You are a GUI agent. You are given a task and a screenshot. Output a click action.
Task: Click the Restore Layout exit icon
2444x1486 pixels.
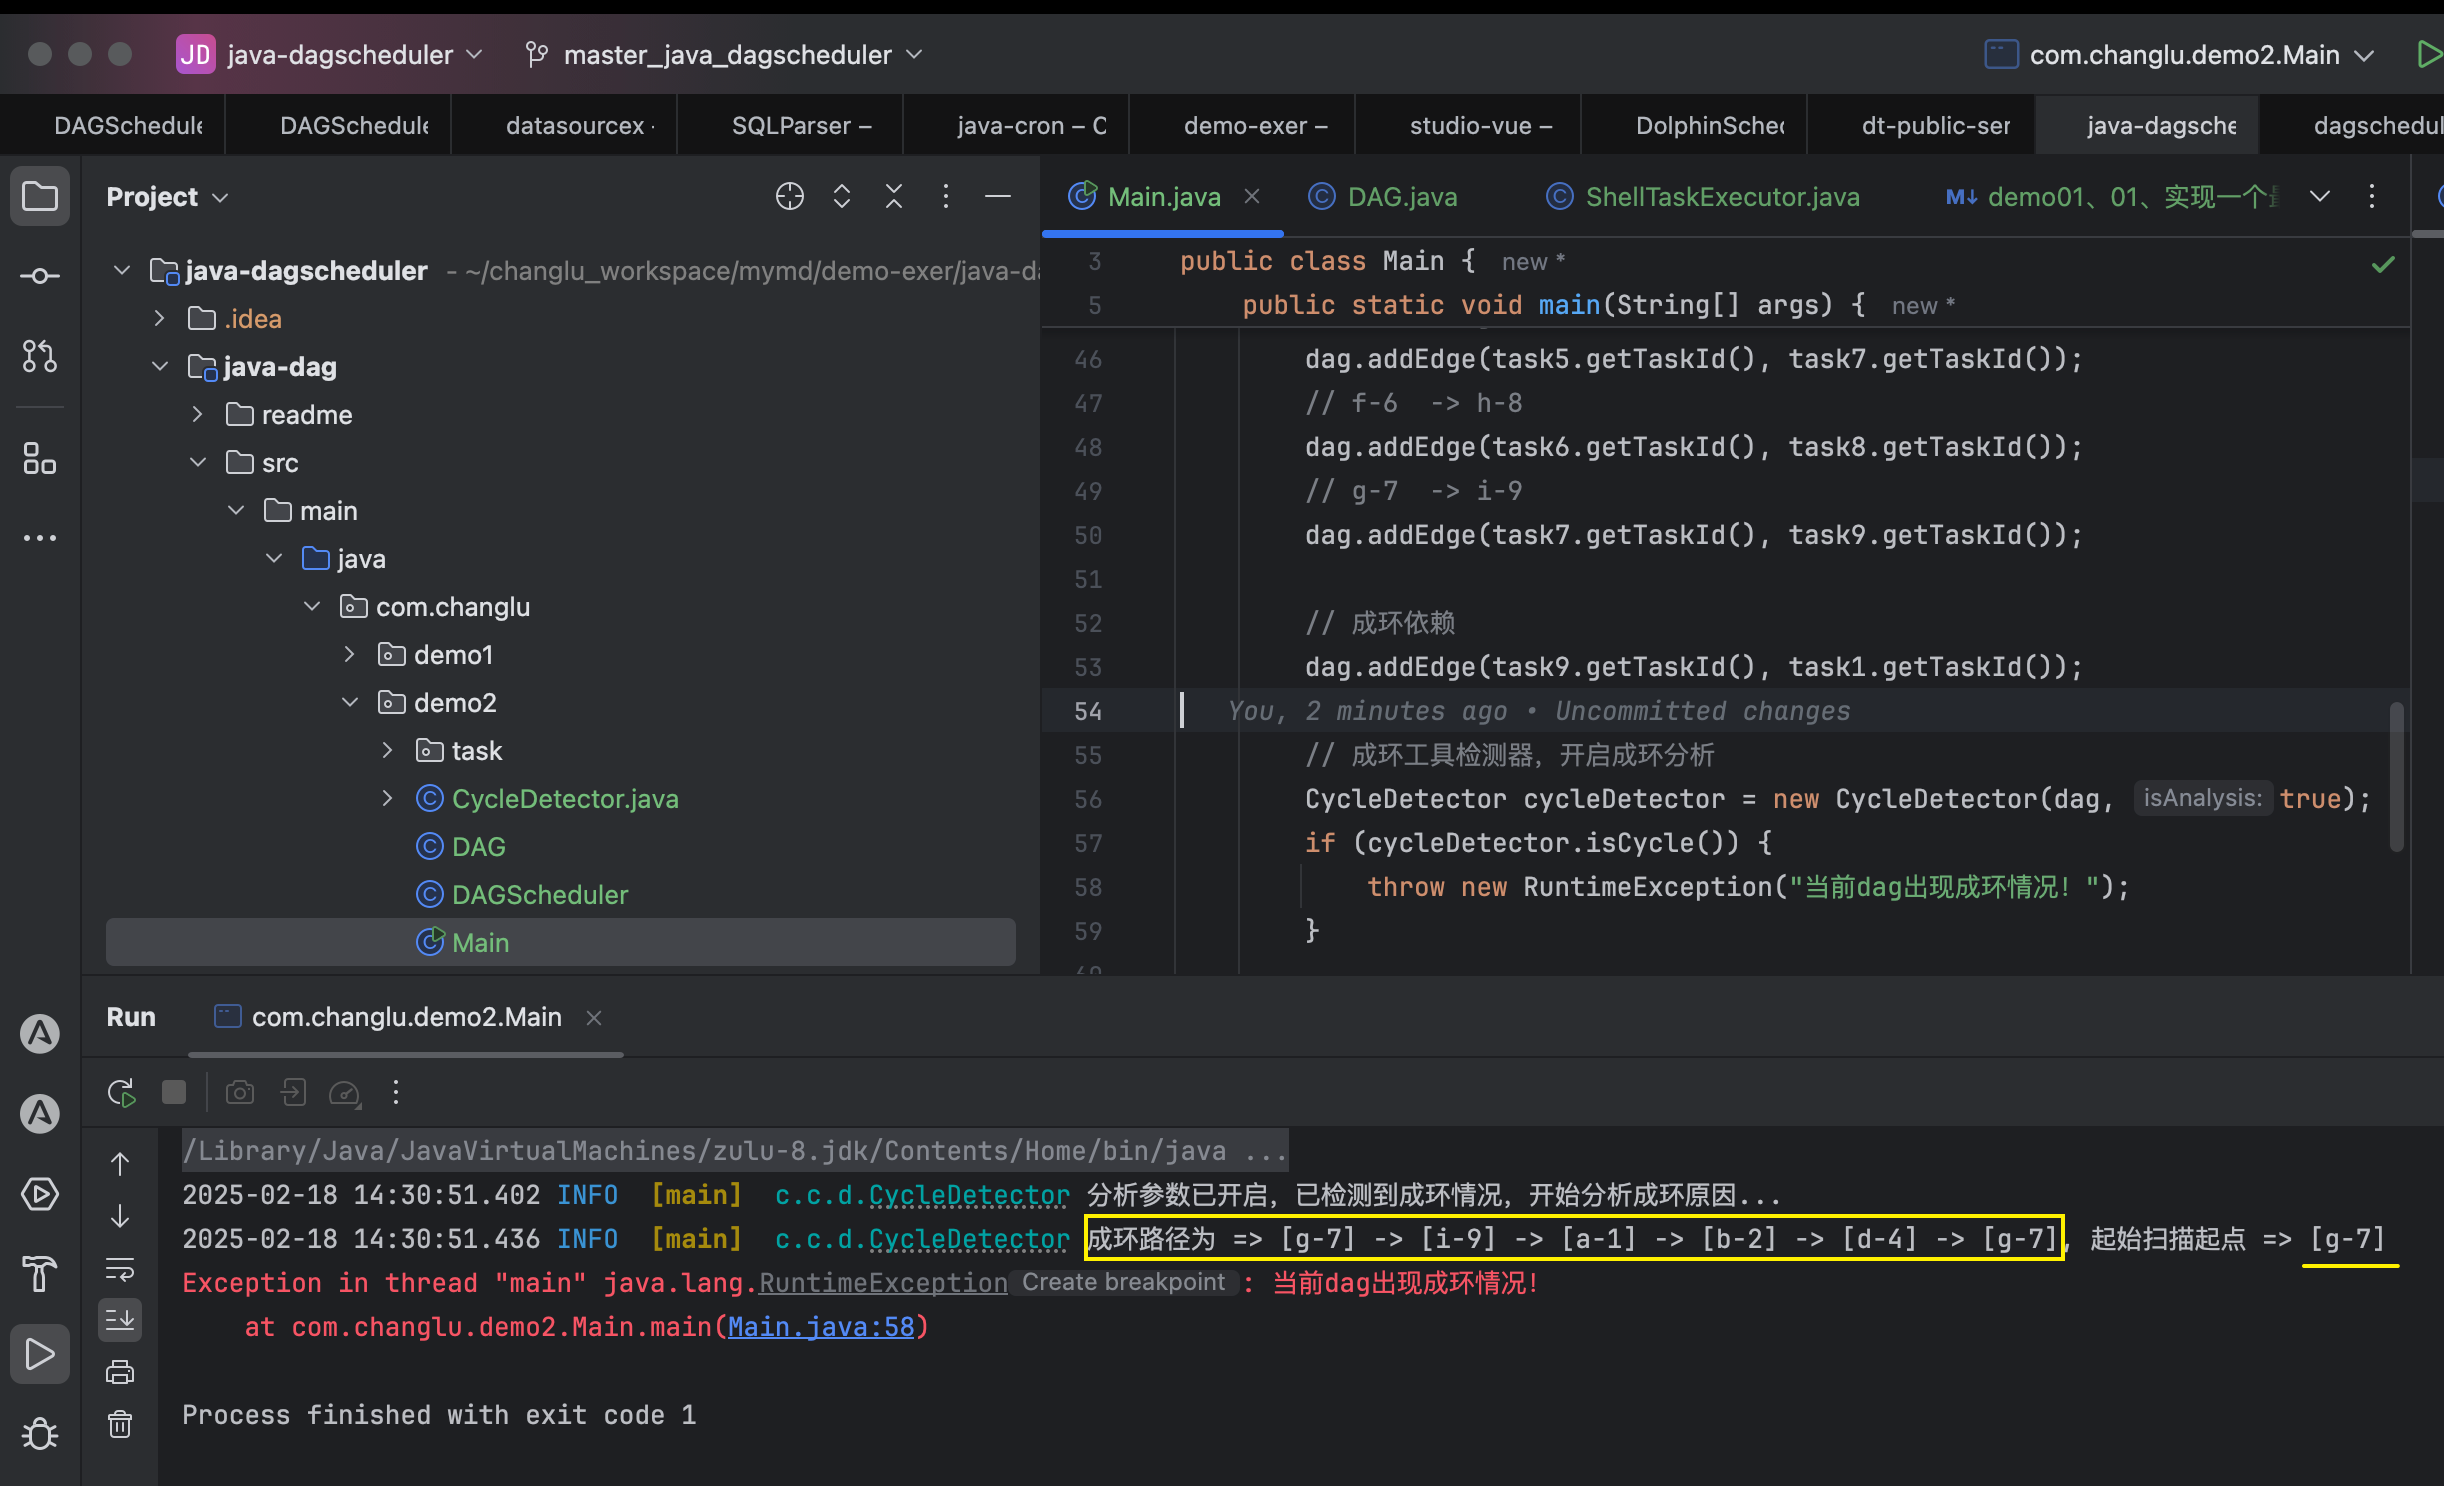click(x=293, y=1092)
